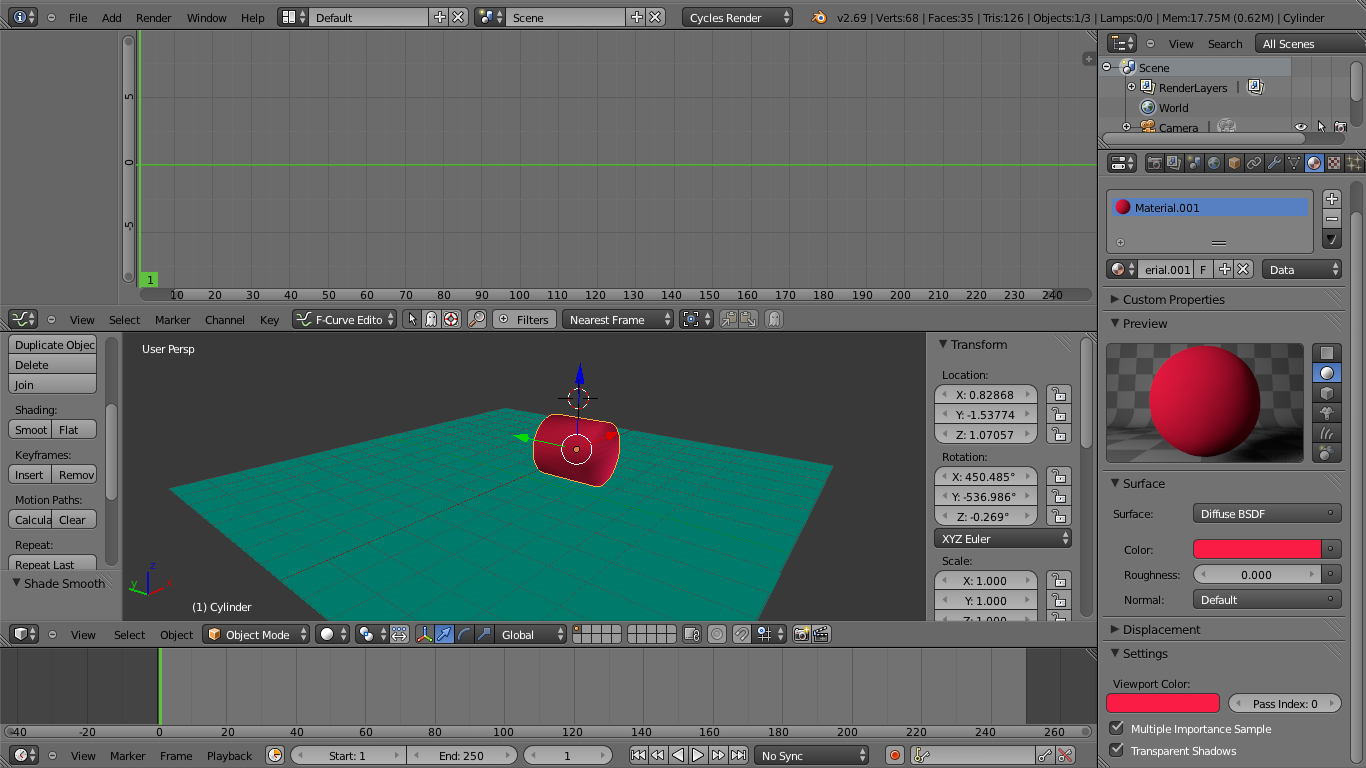Open the Add menu in the top bar
The image size is (1366, 768).
(x=111, y=17)
